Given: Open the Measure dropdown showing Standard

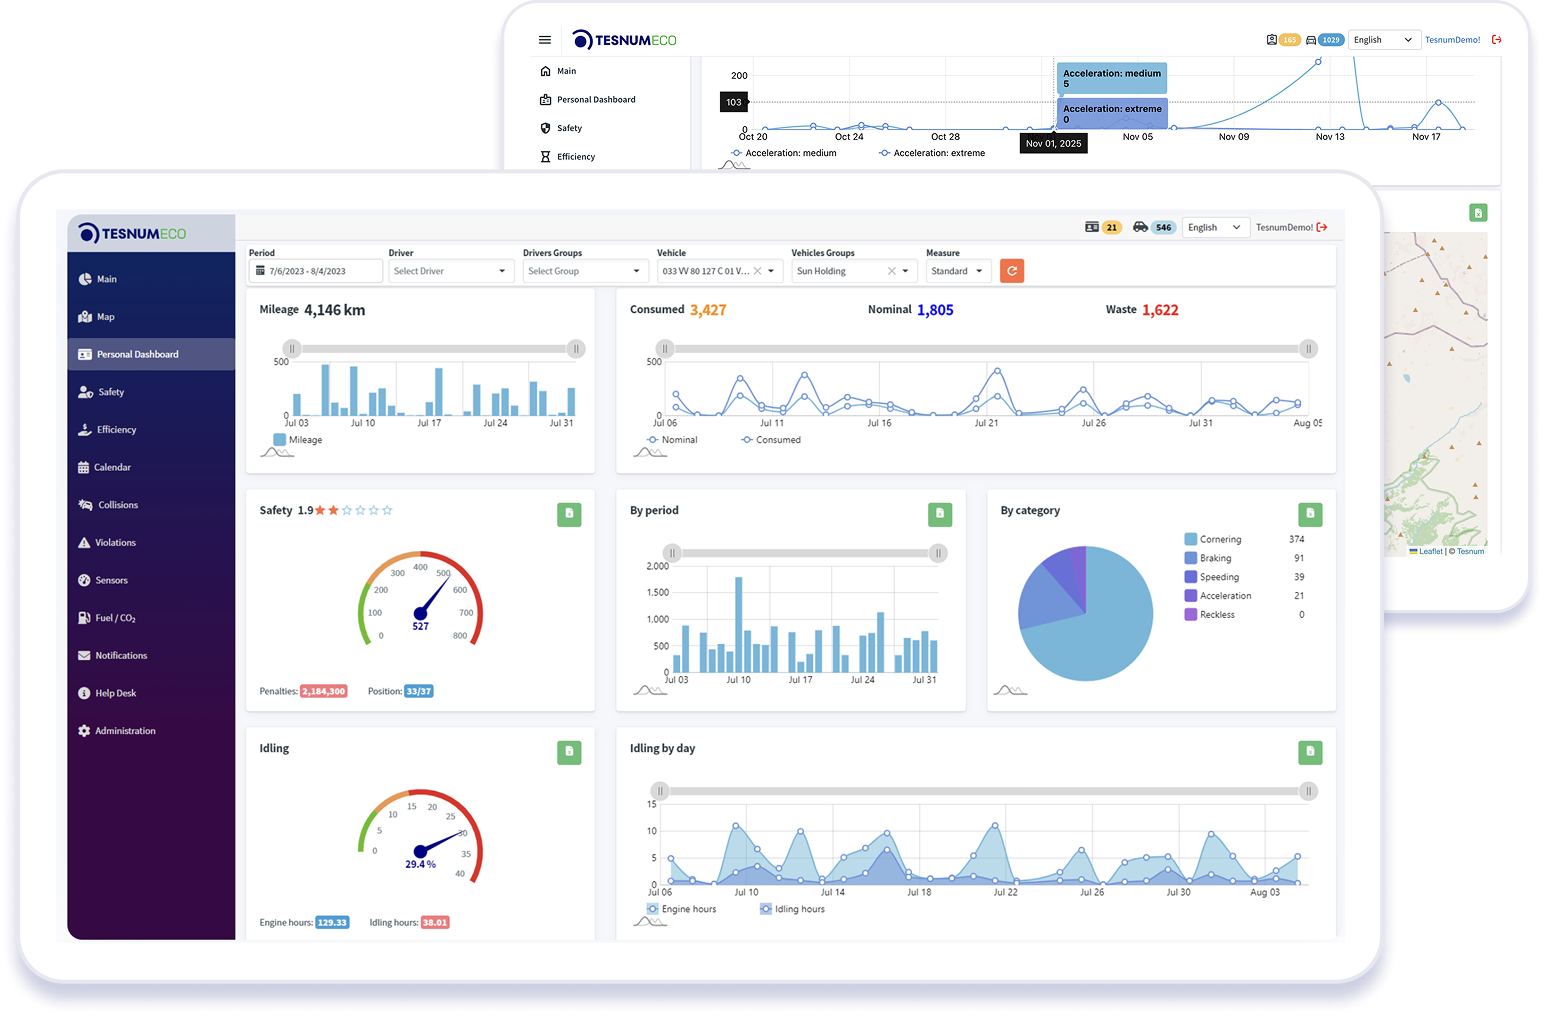Looking at the screenshot, I should (x=957, y=270).
